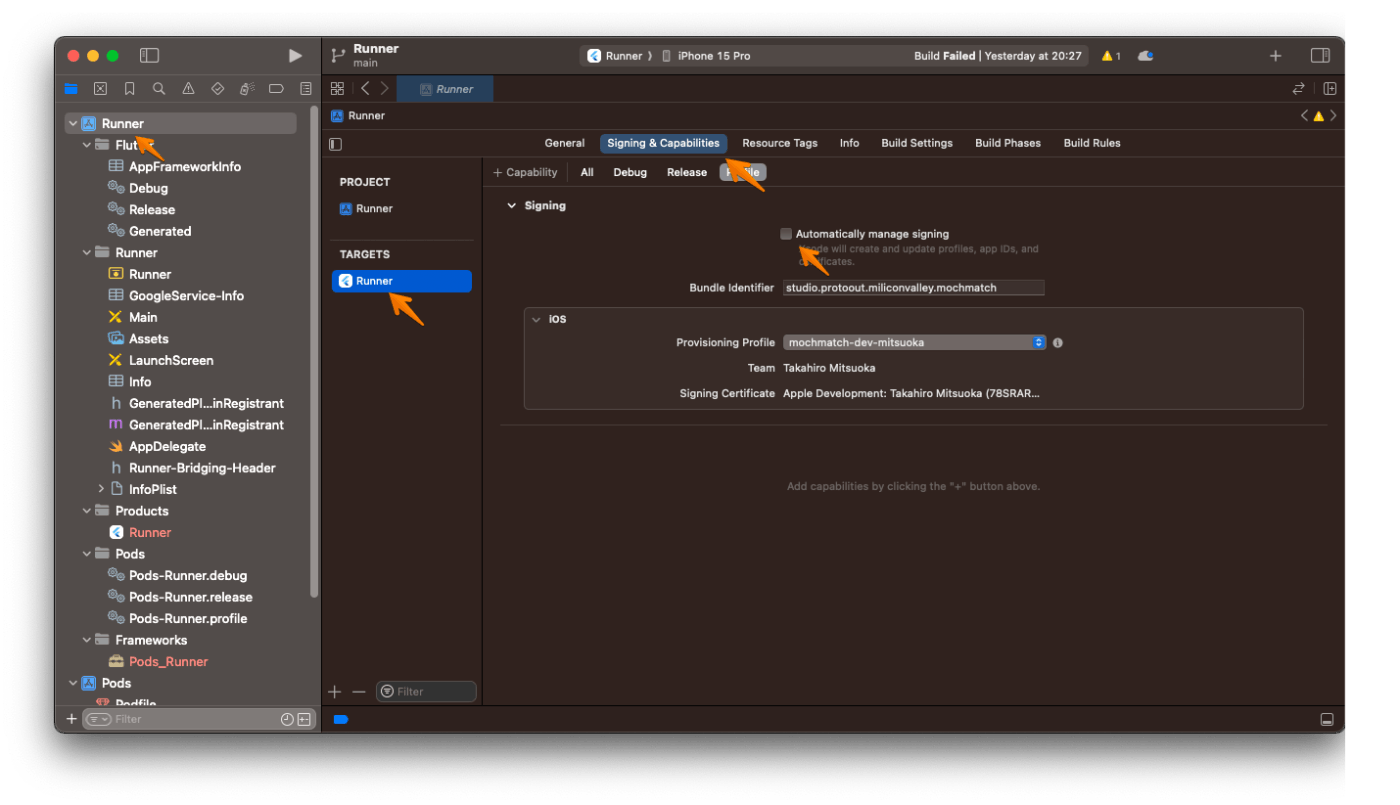Screen dimensions: 1400x805
Task: Select the All configuration filter
Action: pos(587,173)
